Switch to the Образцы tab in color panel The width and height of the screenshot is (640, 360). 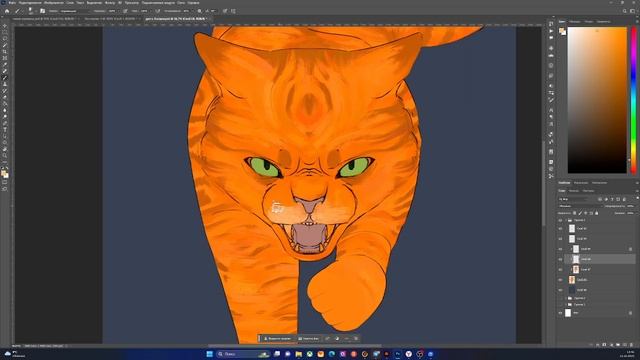575,21
